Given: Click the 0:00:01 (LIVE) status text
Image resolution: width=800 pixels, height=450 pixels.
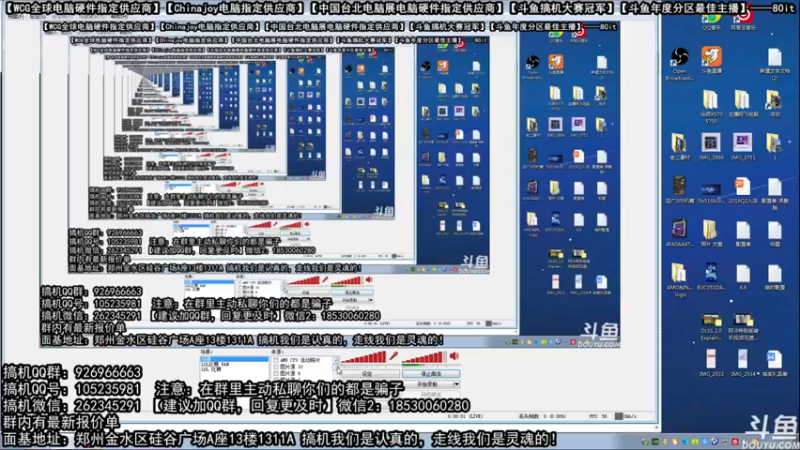Looking at the screenshot, I should click(465, 417).
